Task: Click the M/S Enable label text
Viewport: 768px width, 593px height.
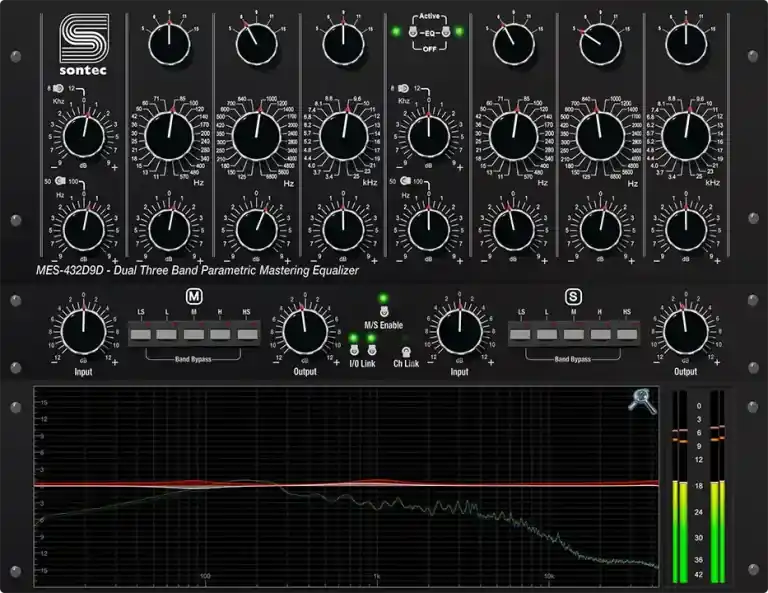Action: 384,325
